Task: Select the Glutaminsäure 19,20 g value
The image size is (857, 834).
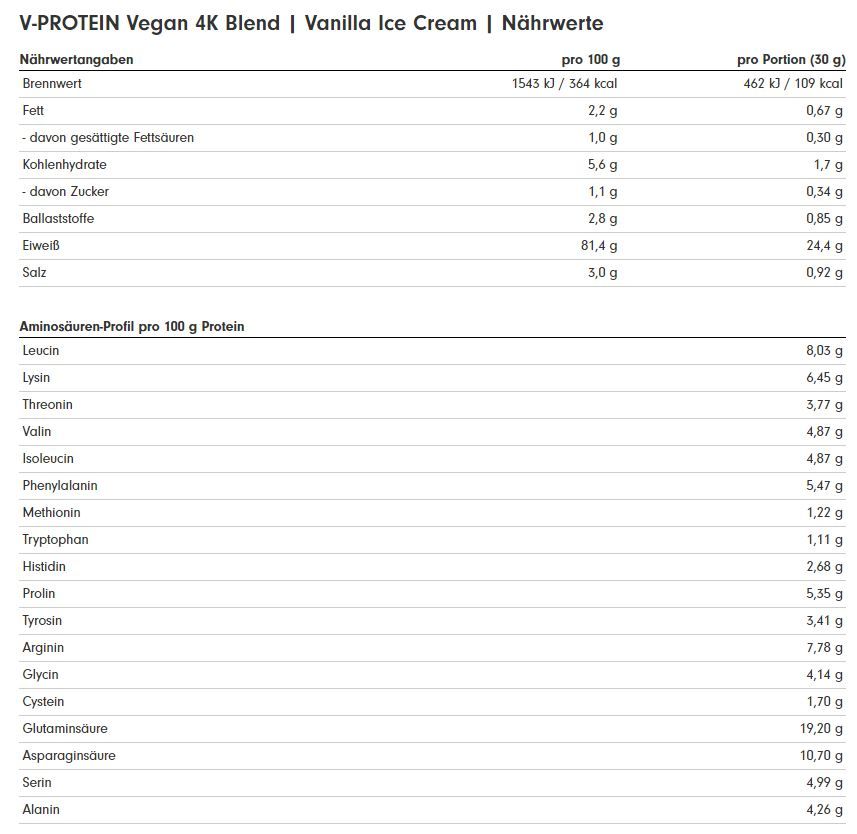Action: [821, 729]
